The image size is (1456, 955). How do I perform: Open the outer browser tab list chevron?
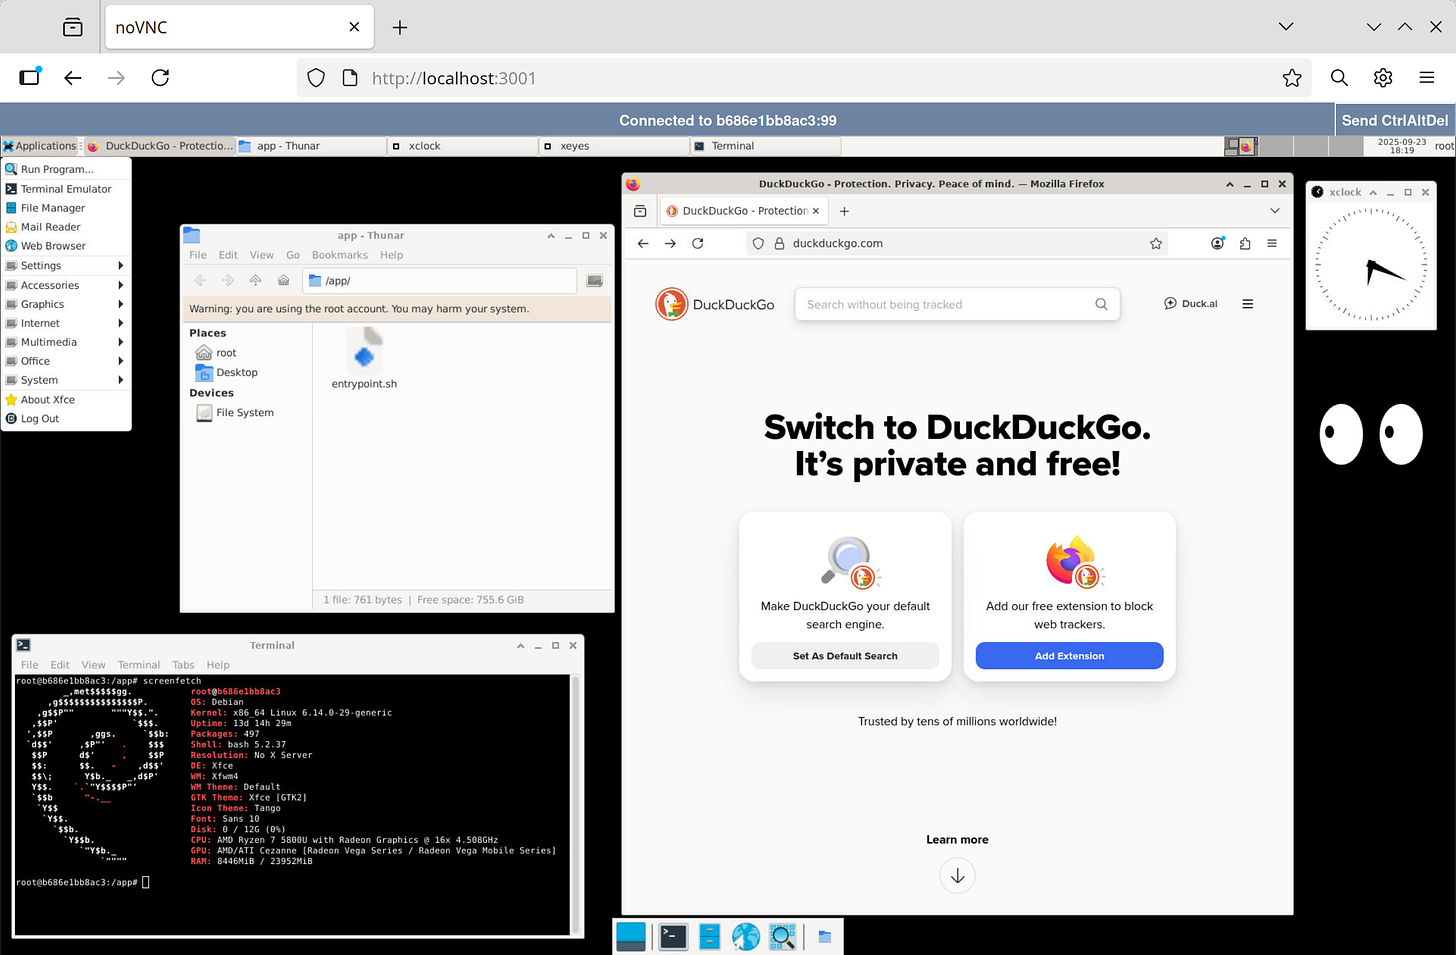click(1286, 27)
